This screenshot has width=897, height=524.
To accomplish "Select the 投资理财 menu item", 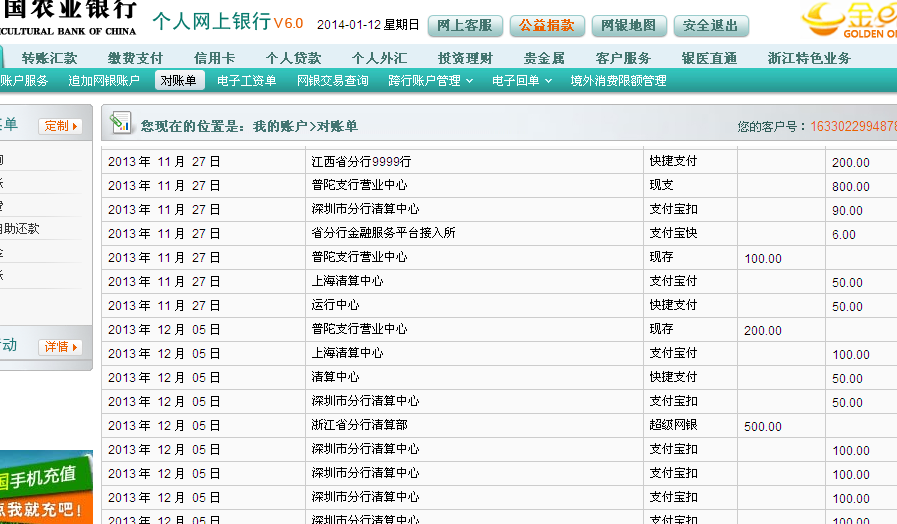I will click(465, 58).
